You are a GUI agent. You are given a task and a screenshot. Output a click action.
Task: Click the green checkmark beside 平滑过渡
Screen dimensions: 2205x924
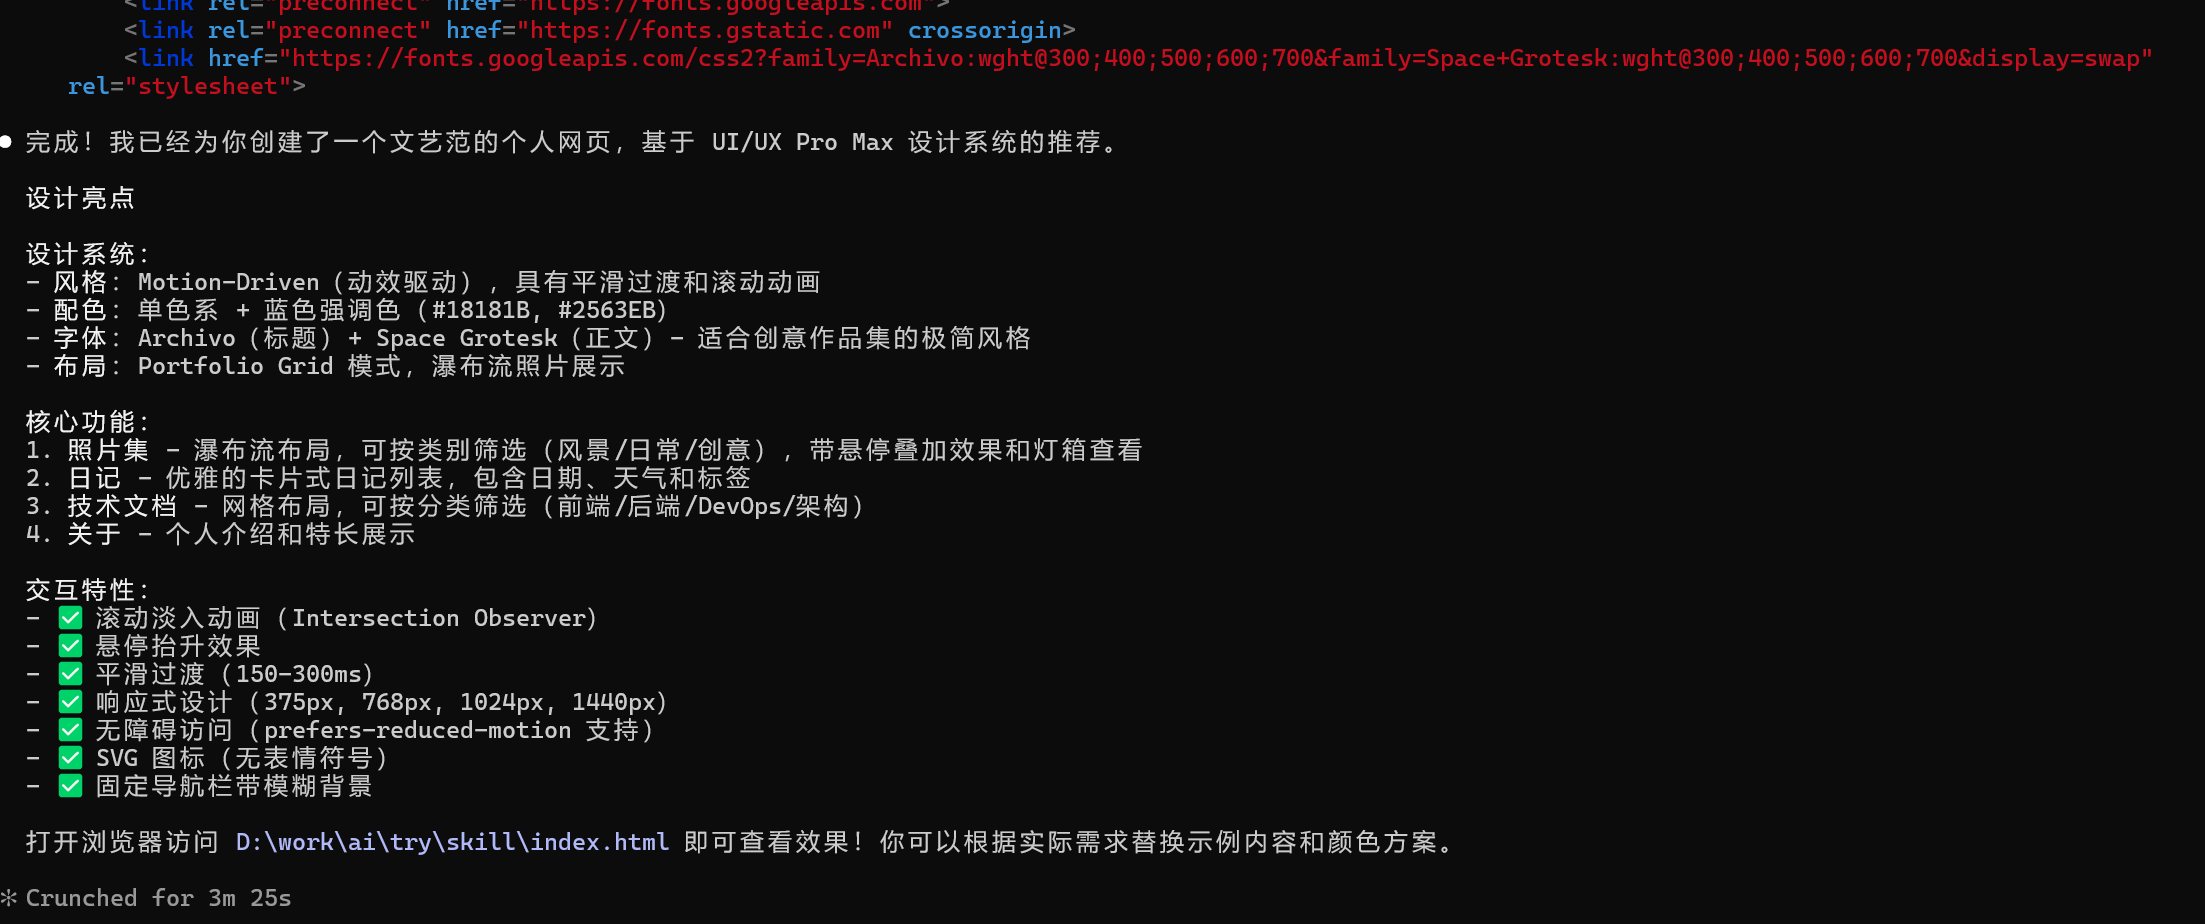point(70,674)
